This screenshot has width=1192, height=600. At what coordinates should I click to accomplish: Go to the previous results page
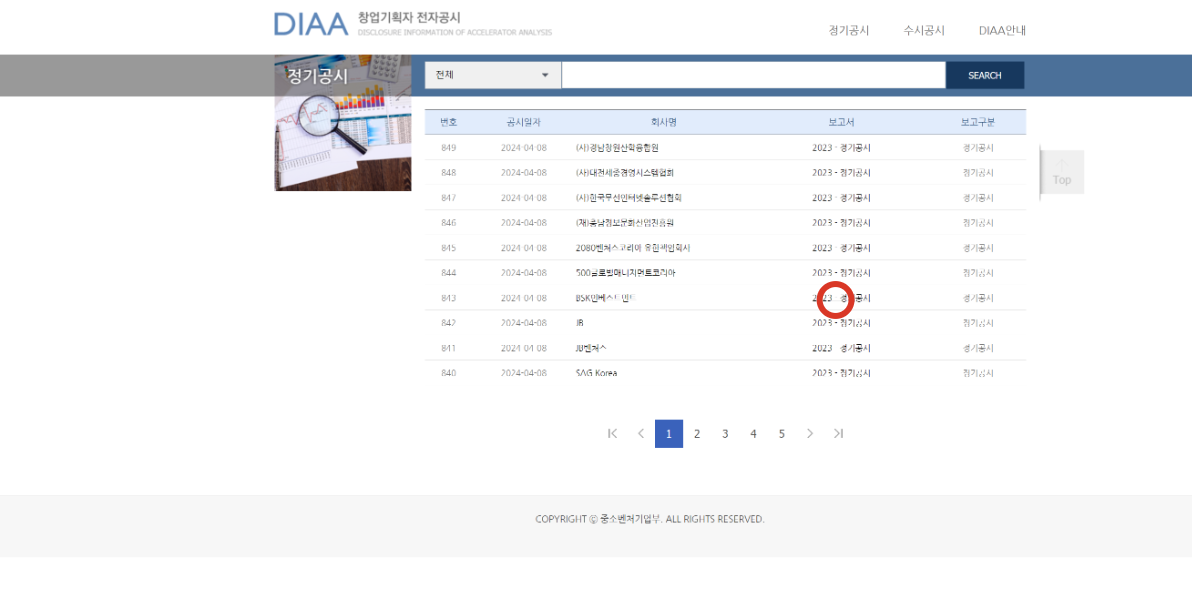641,433
